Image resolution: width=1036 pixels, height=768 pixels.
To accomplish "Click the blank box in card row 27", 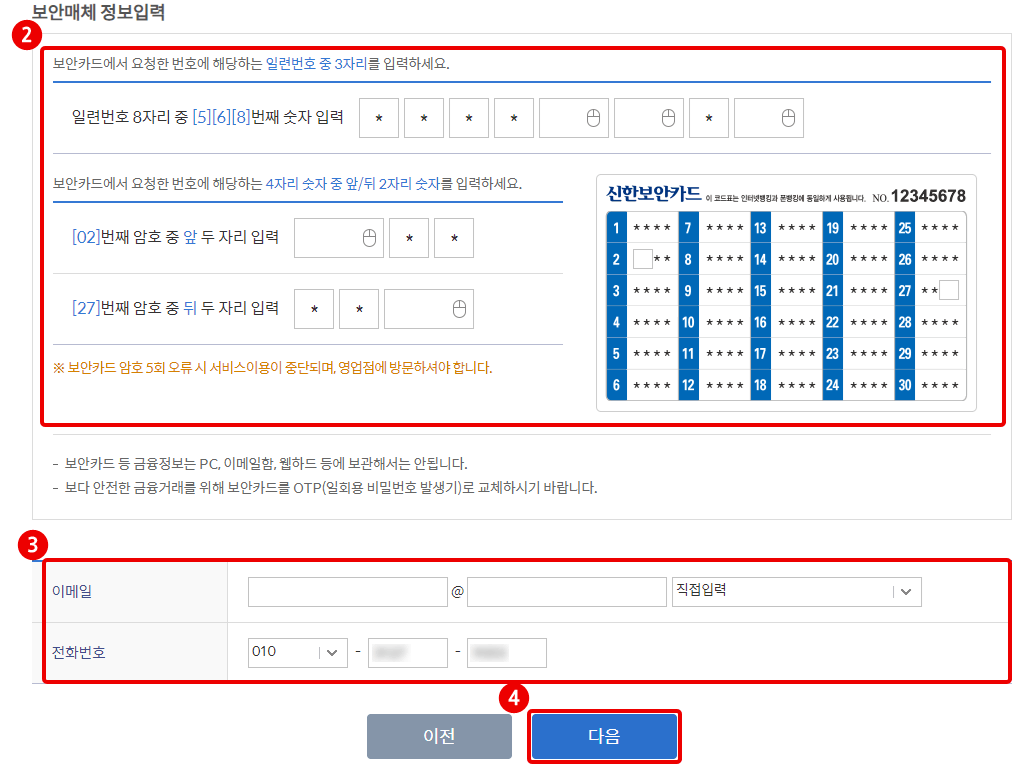I will click(949, 290).
